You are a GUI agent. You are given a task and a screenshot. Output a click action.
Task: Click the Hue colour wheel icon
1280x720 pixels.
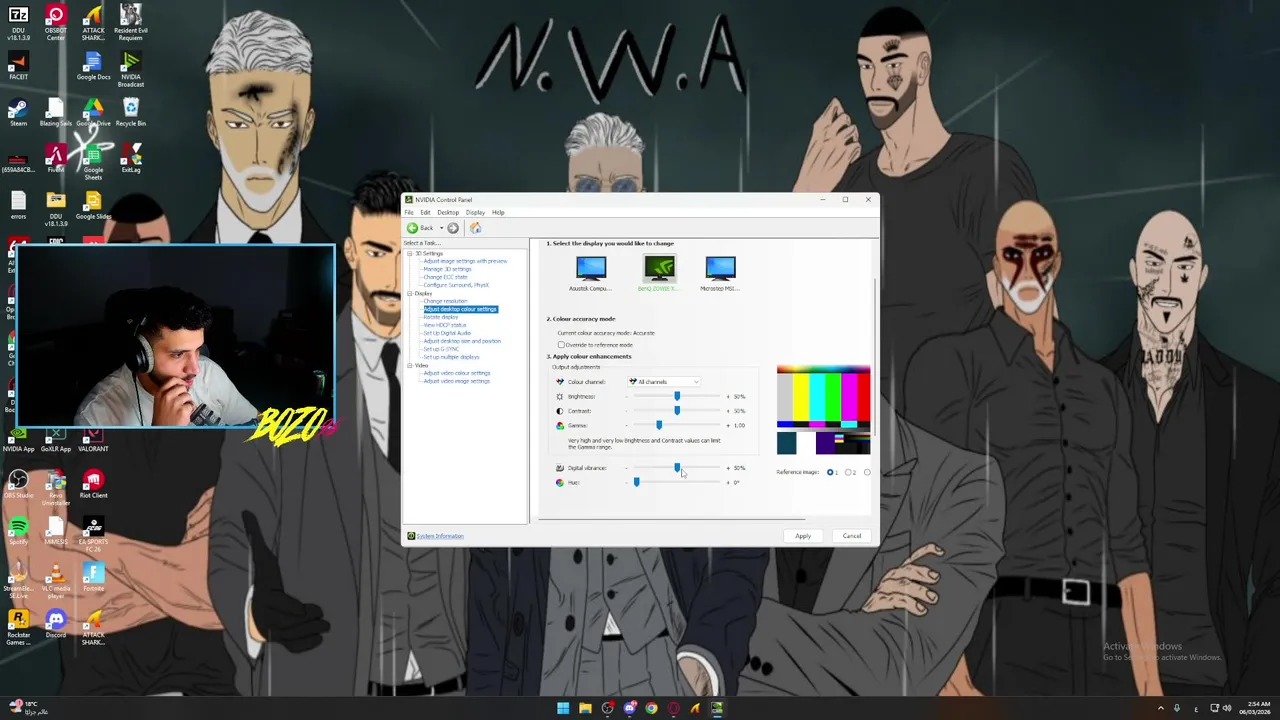point(560,482)
